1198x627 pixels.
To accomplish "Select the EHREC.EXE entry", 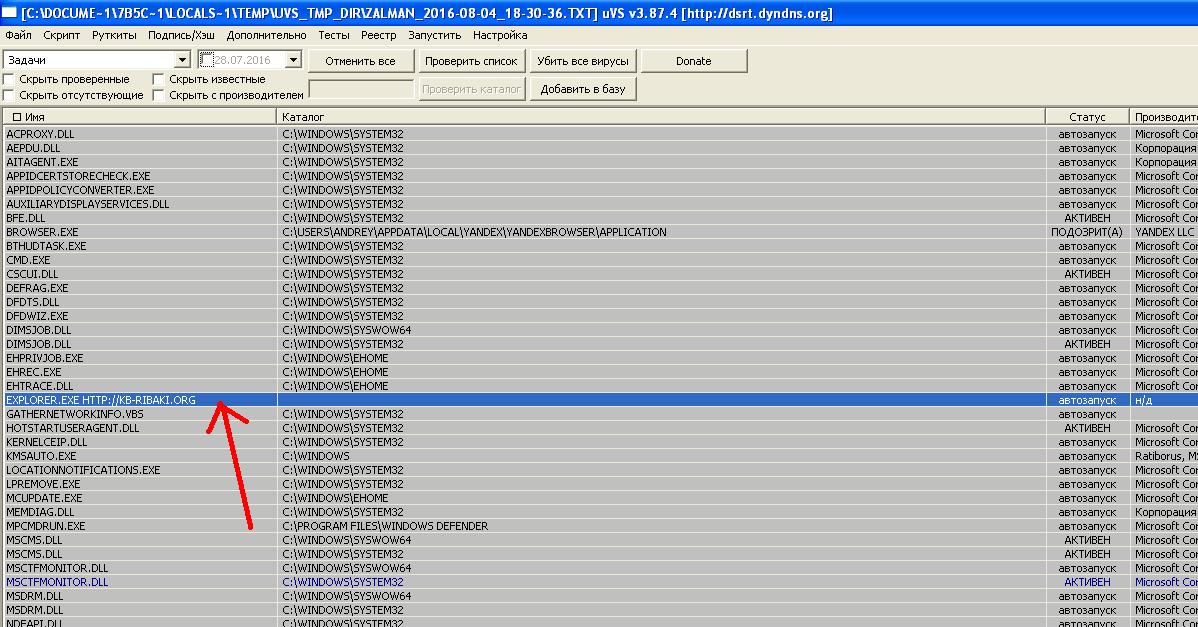I will coord(34,372).
